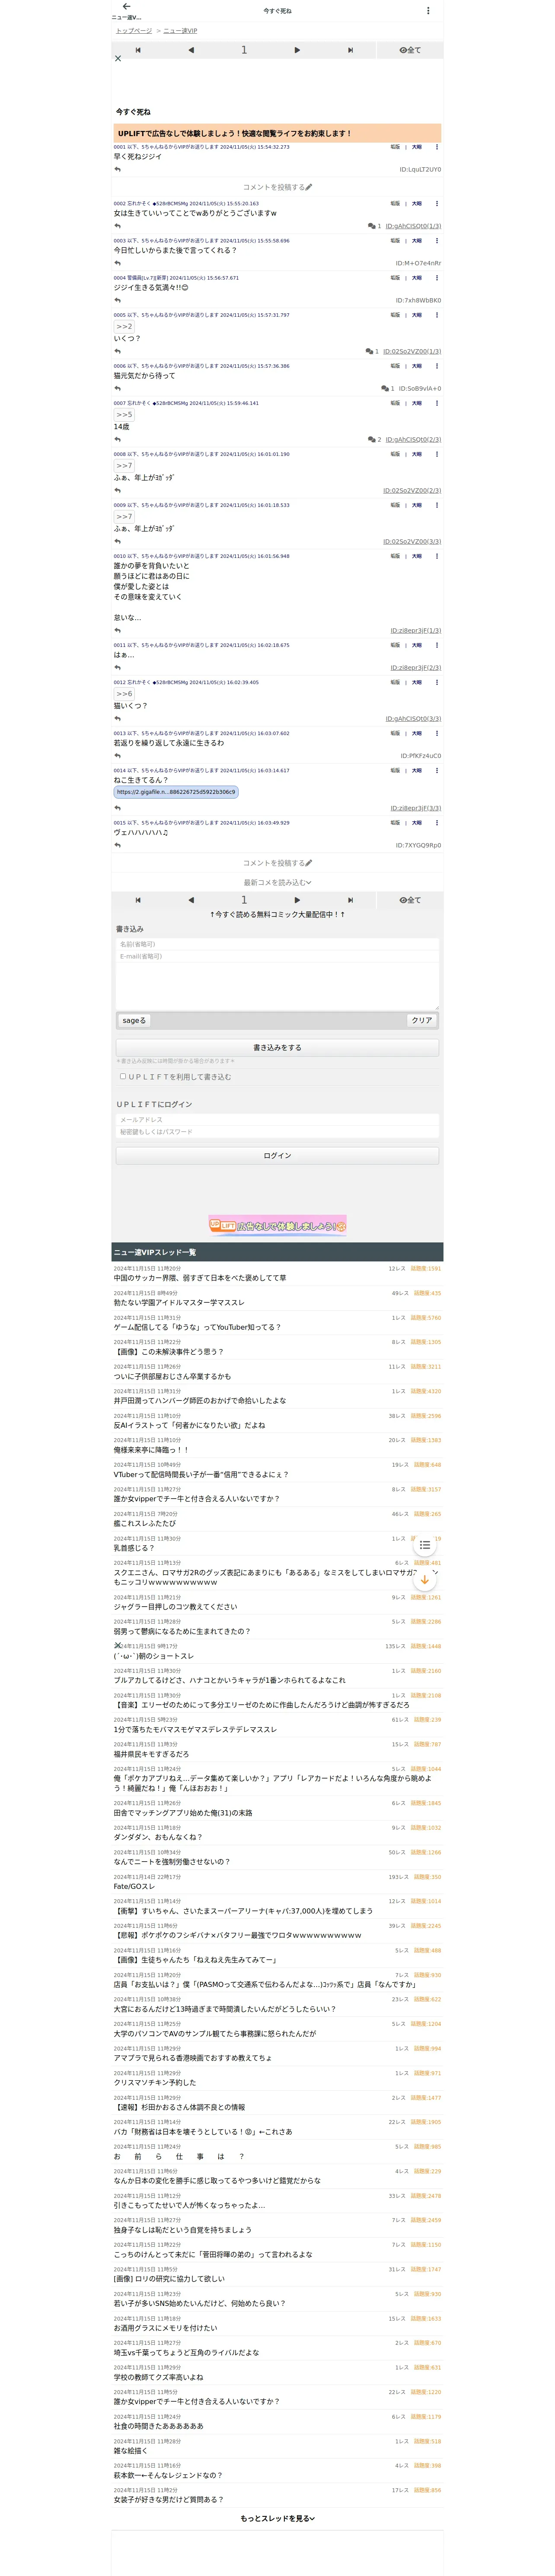This screenshot has width=555, height=2576.
Task: Jump to first page in top pager
Action: pos(138,50)
